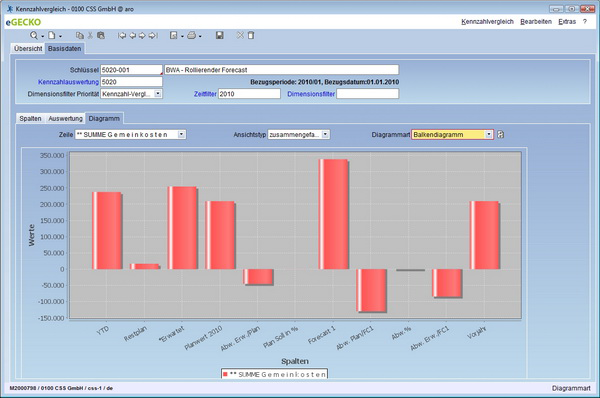Image resolution: width=600 pixels, height=398 pixels.
Task: Click the Kennzahlauswertung field 5020
Action: 131,82
